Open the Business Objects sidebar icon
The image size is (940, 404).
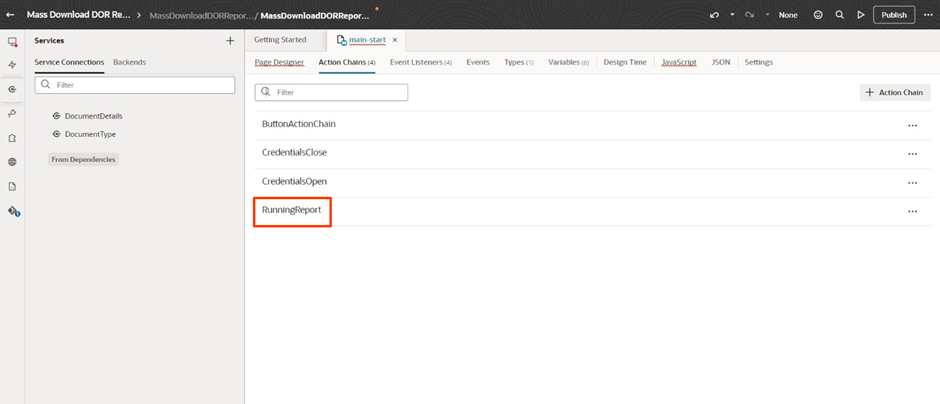(12, 113)
